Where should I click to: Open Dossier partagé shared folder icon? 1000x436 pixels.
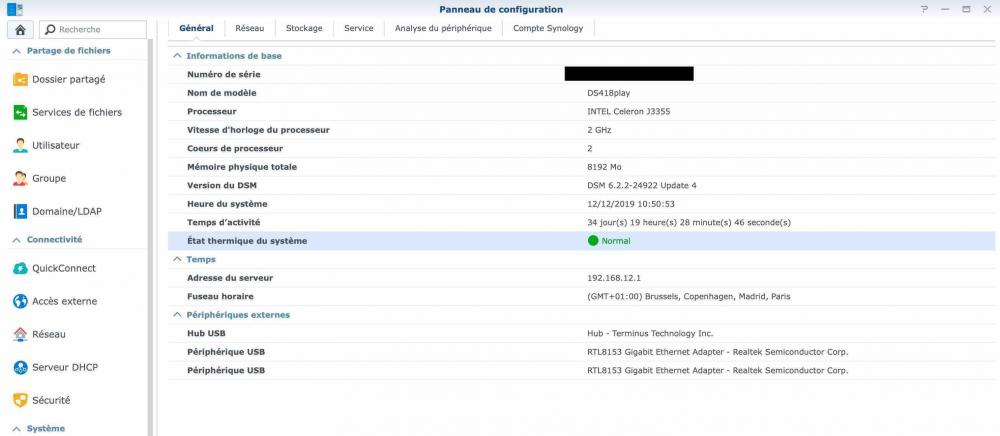point(20,80)
